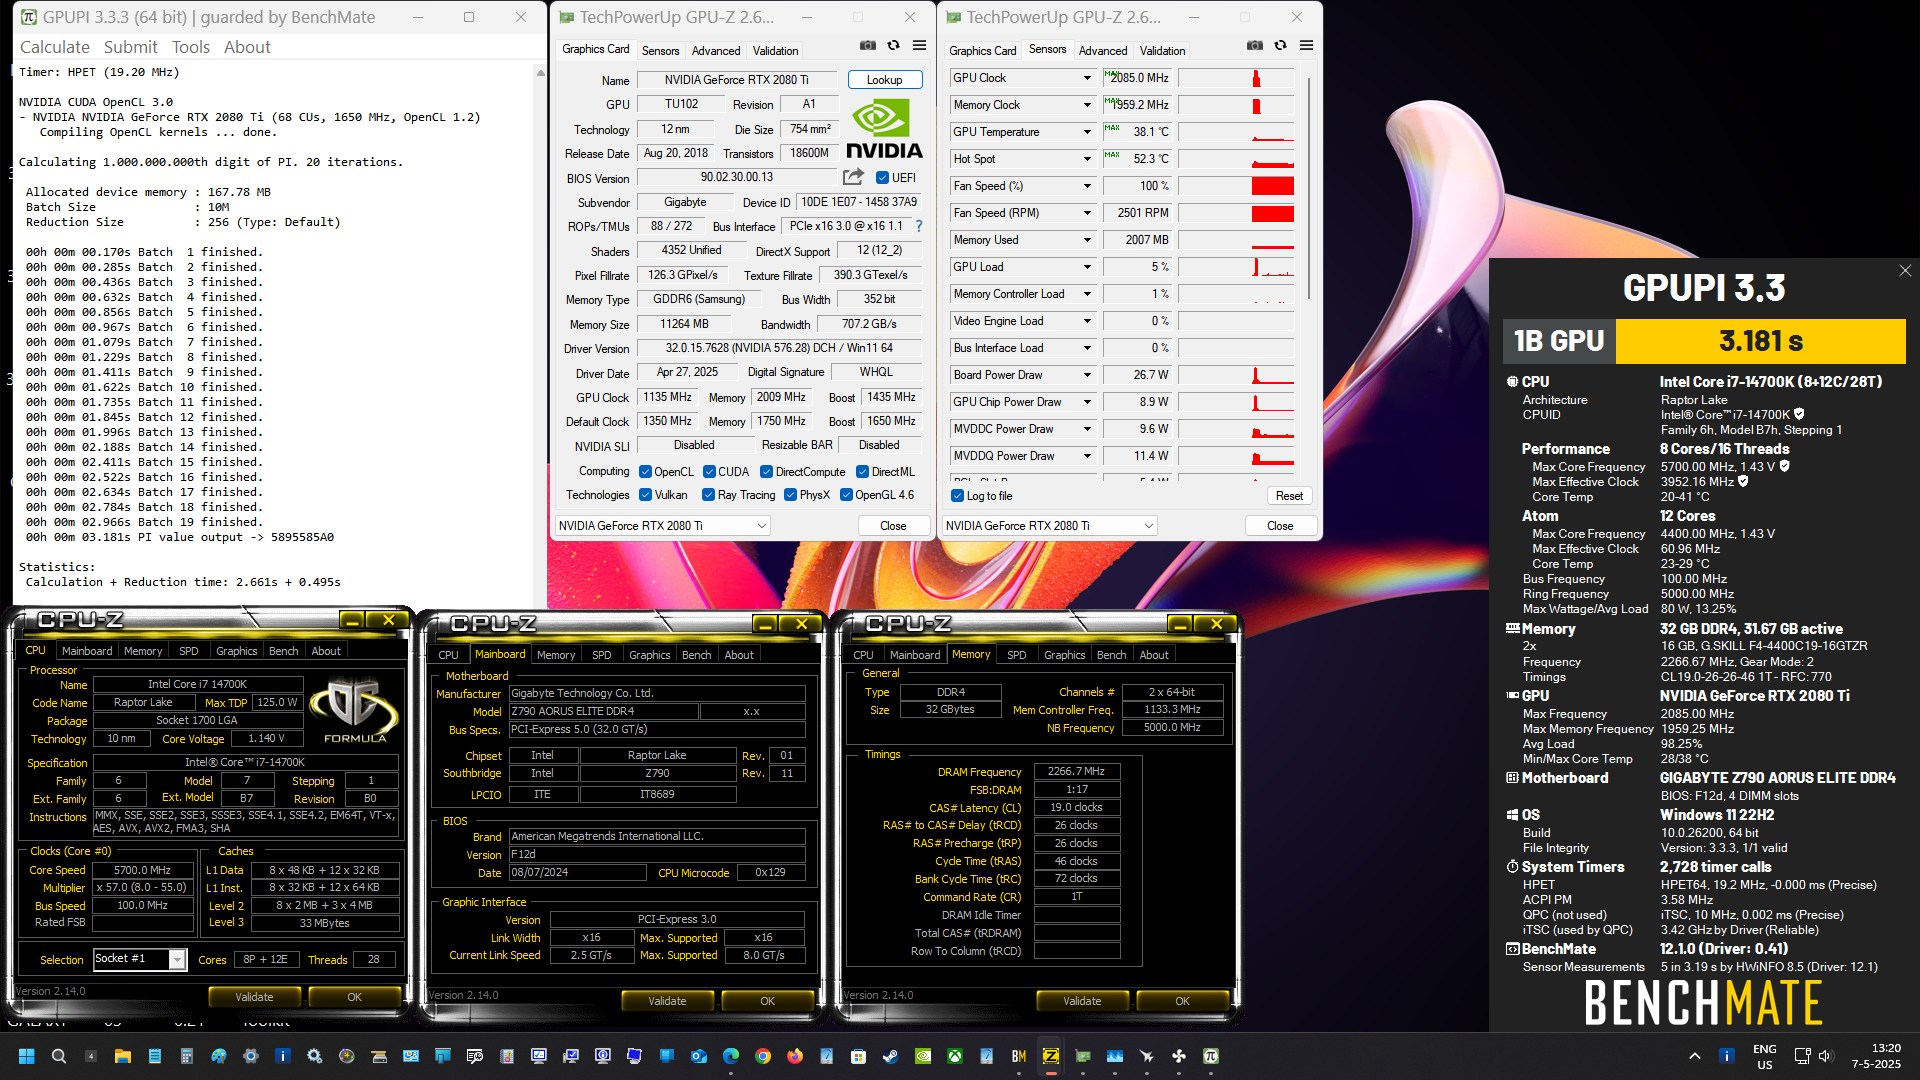Click Close button in GPU-Z Graphics Card window
The width and height of the screenshot is (1920, 1080).
coord(893,526)
